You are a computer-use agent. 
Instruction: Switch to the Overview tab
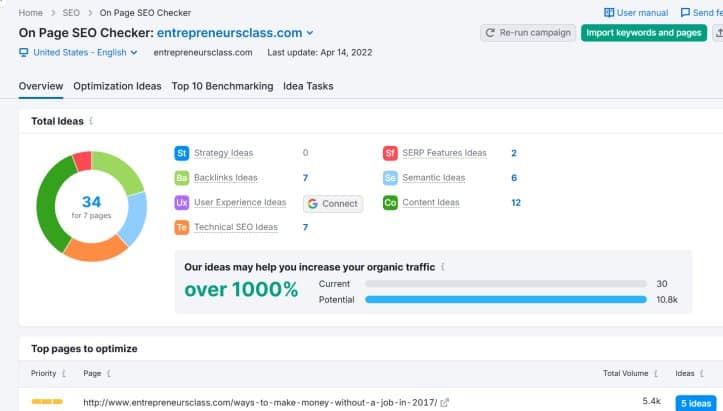(41, 86)
